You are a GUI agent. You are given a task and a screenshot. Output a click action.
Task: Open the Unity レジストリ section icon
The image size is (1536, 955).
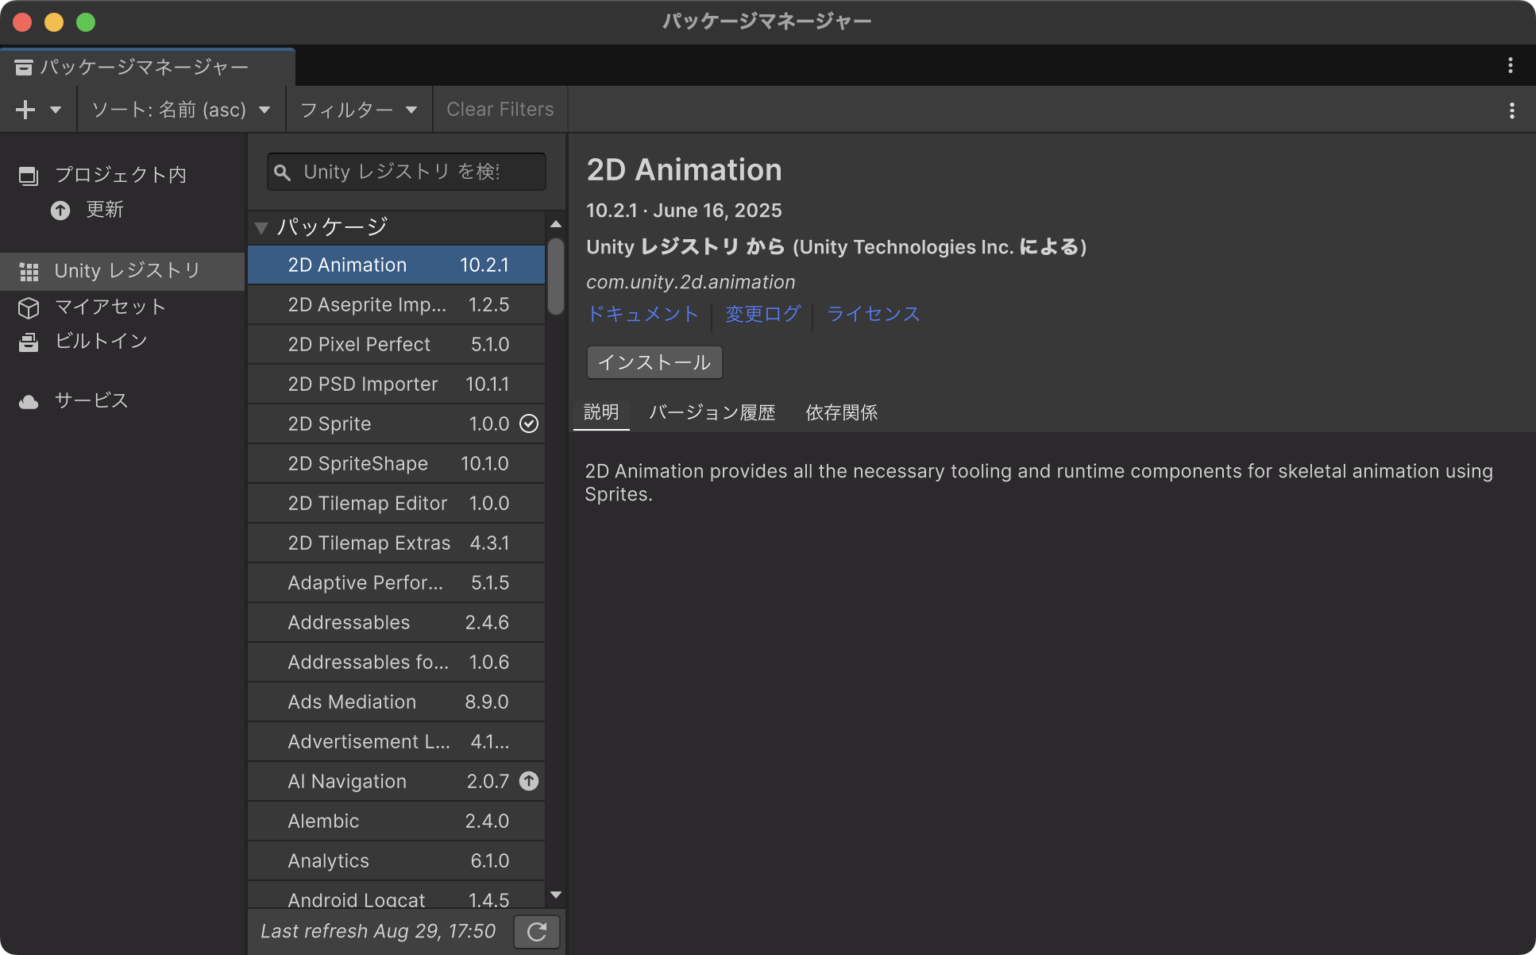click(27, 270)
